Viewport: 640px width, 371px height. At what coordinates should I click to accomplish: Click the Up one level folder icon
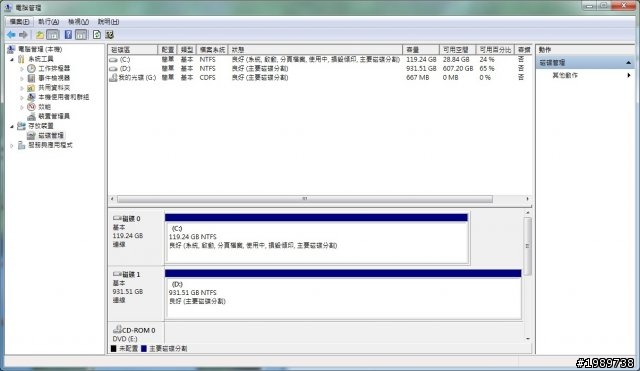click(x=40, y=35)
